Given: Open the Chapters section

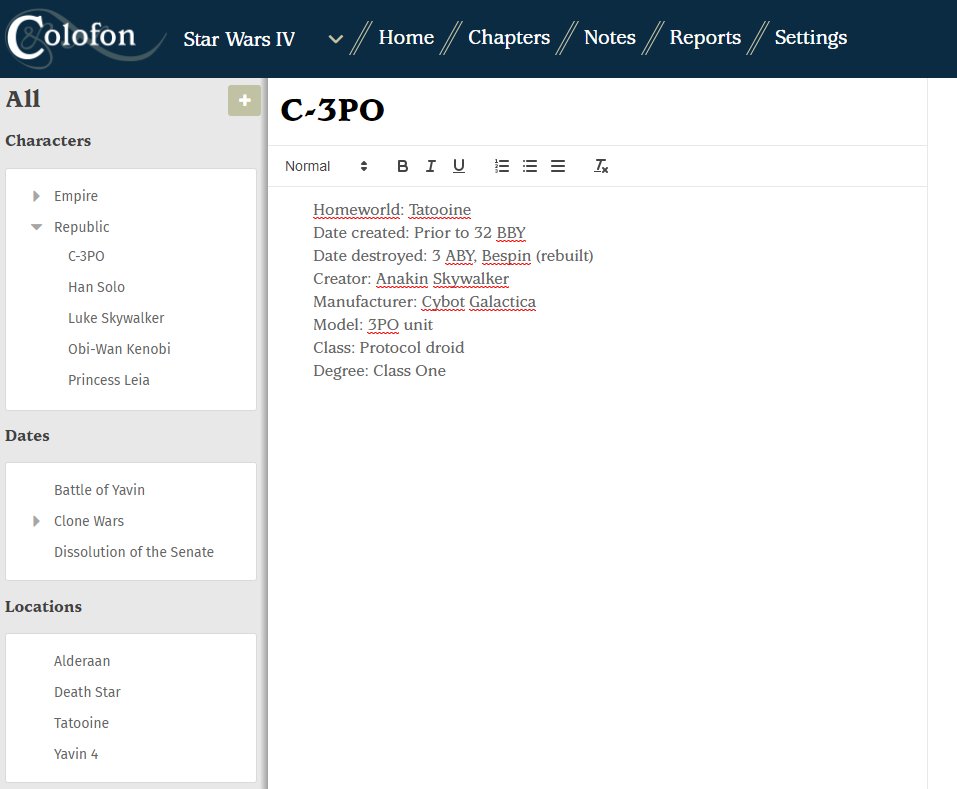Looking at the screenshot, I should pos(509,37).
